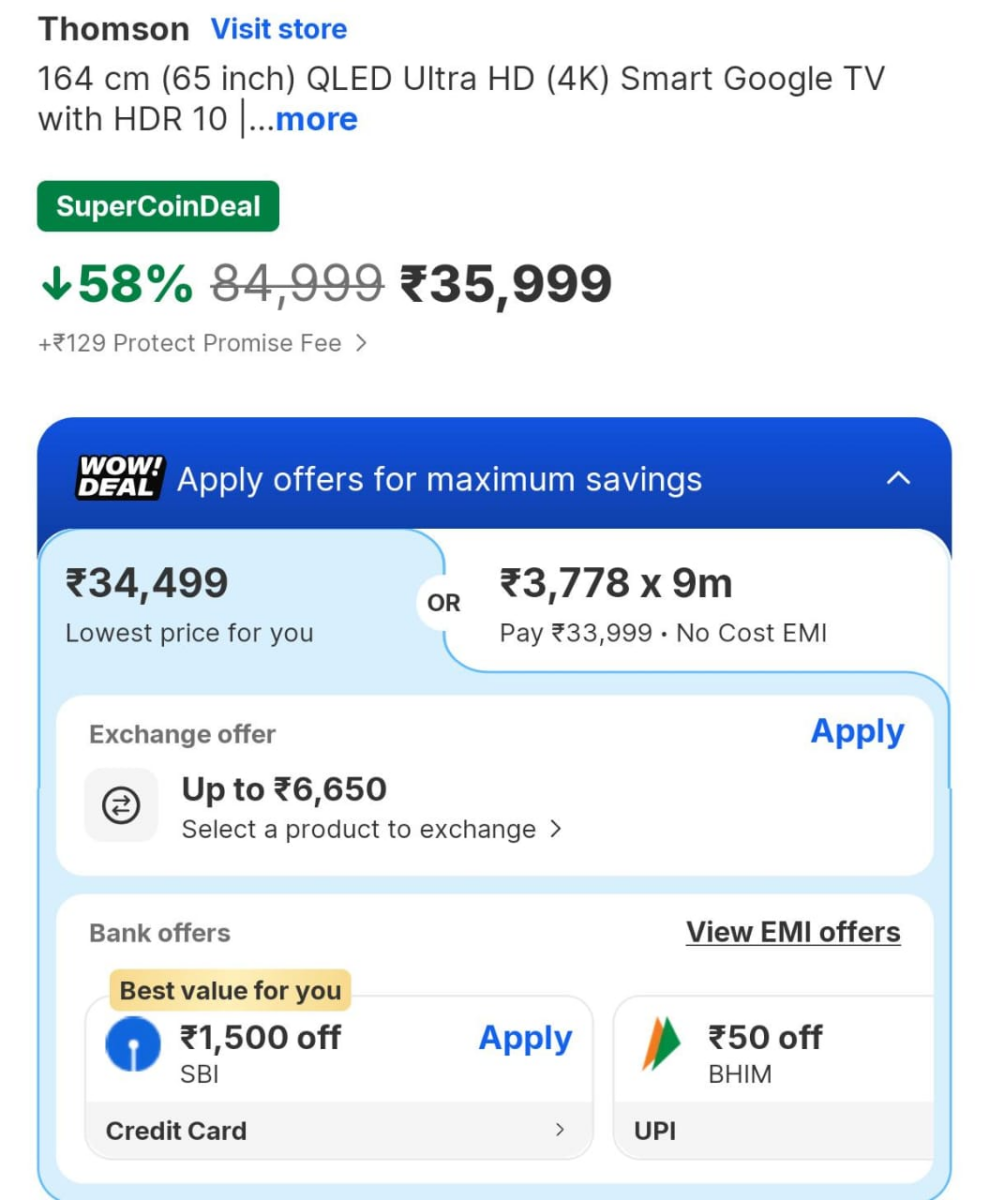Click the exchange arrows icon
Screen dimensions: 989x1200
(x=121, y=805)
